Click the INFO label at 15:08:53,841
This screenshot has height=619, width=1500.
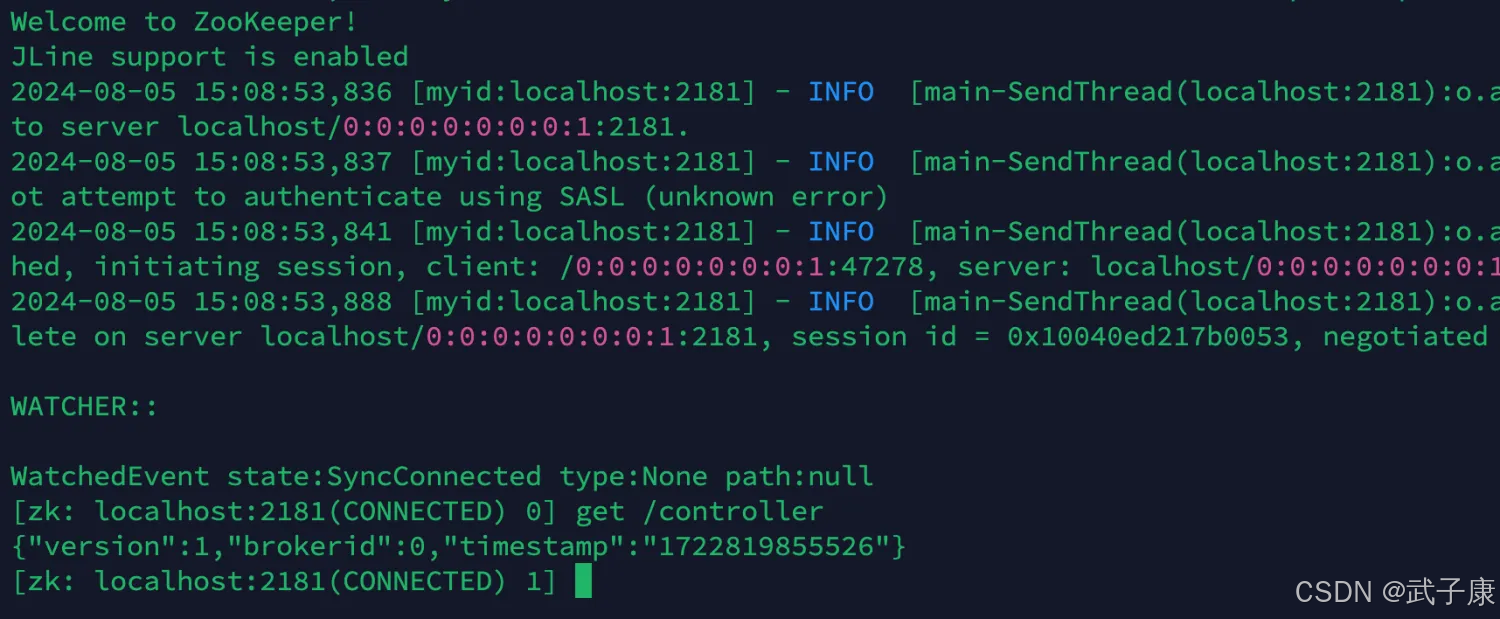841,231
